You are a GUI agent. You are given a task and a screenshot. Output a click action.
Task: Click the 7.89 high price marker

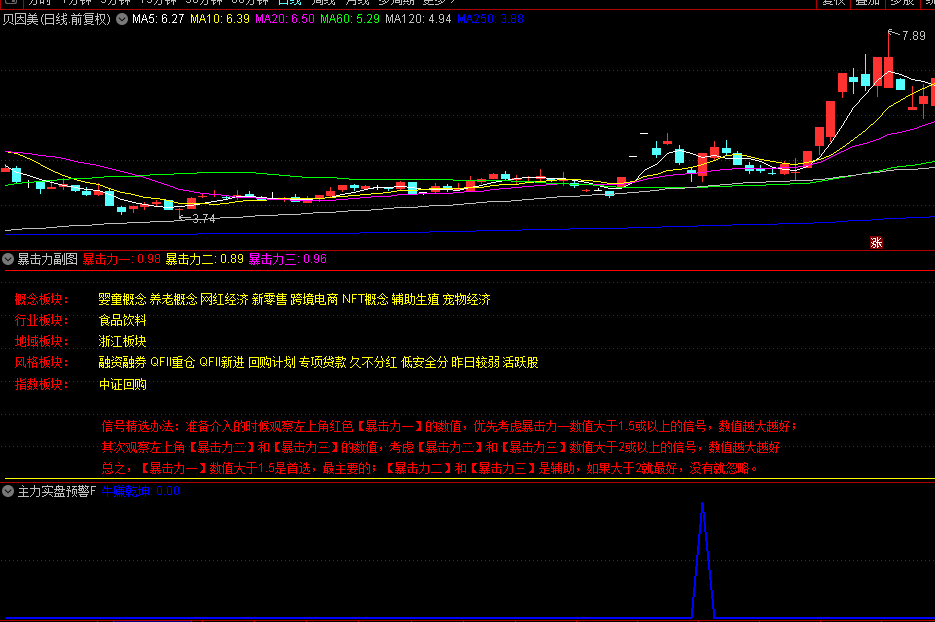(914, 36)
